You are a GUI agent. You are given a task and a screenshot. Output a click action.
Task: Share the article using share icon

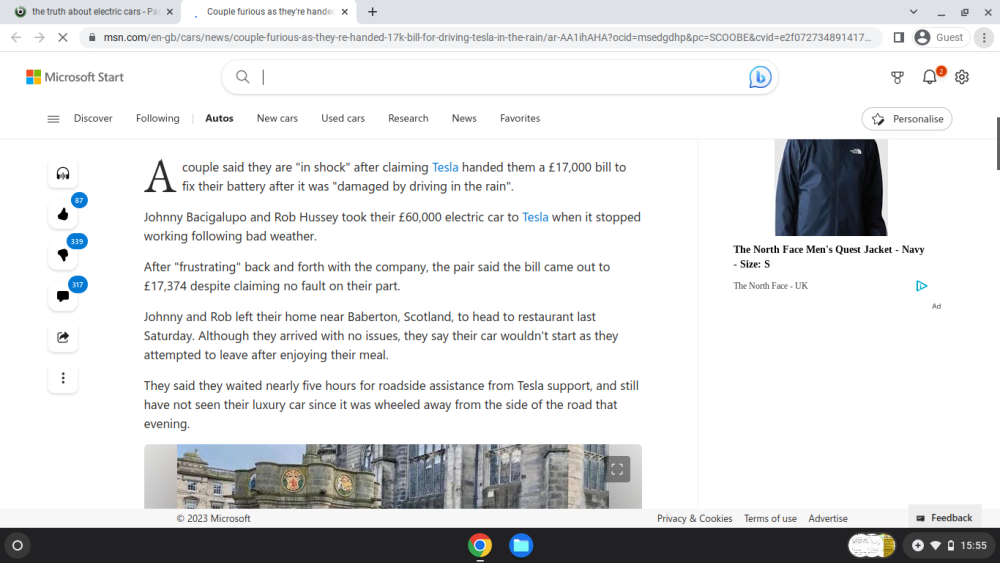tap(62, 337)
